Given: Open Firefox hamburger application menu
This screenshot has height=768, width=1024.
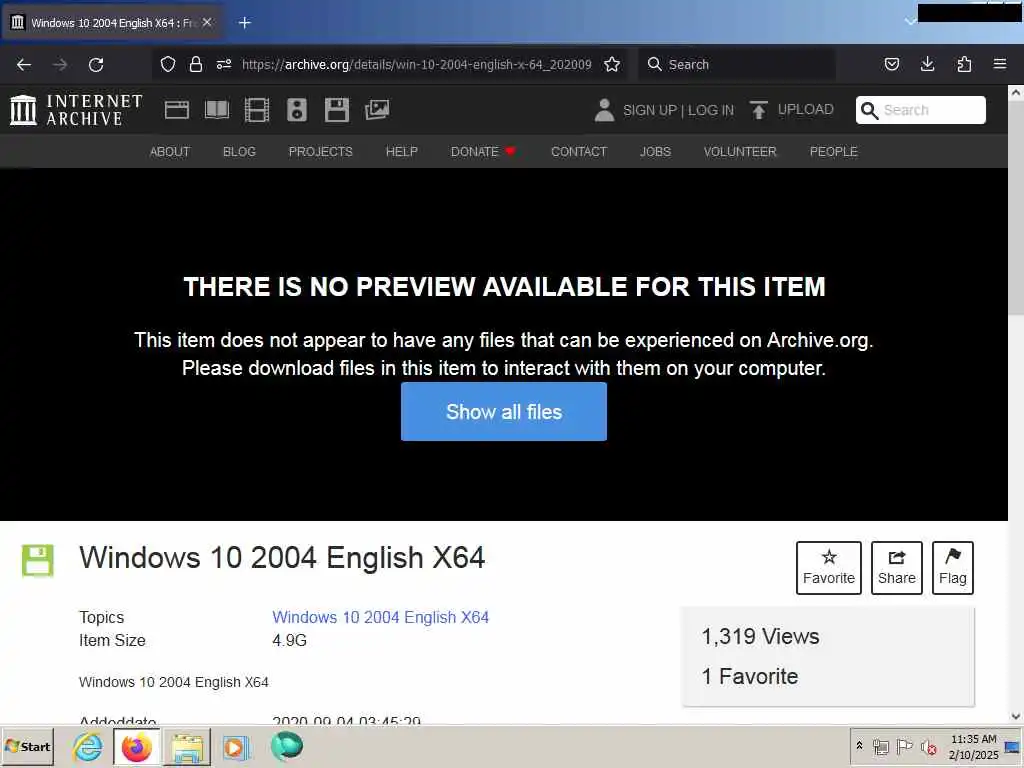Looking at the screenshot, I should (1000, 64).
